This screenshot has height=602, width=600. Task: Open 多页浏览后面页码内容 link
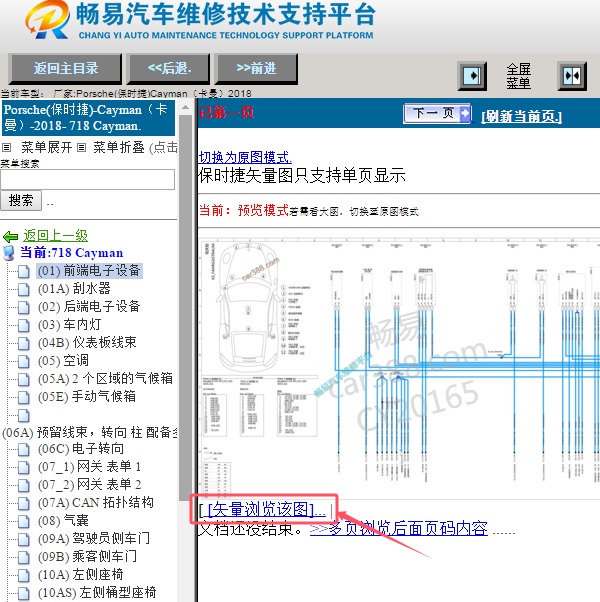(398, 529)
